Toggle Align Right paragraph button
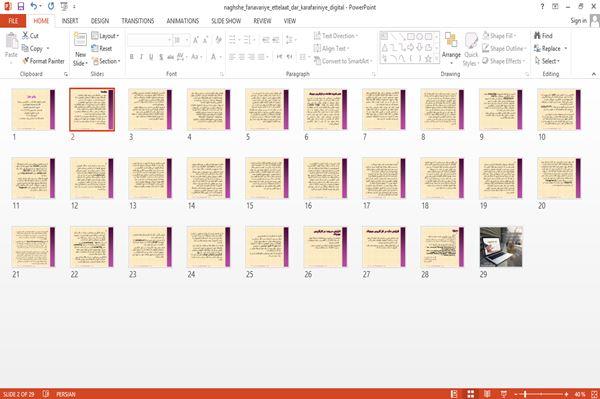600x399 pixels. (251, 57)
